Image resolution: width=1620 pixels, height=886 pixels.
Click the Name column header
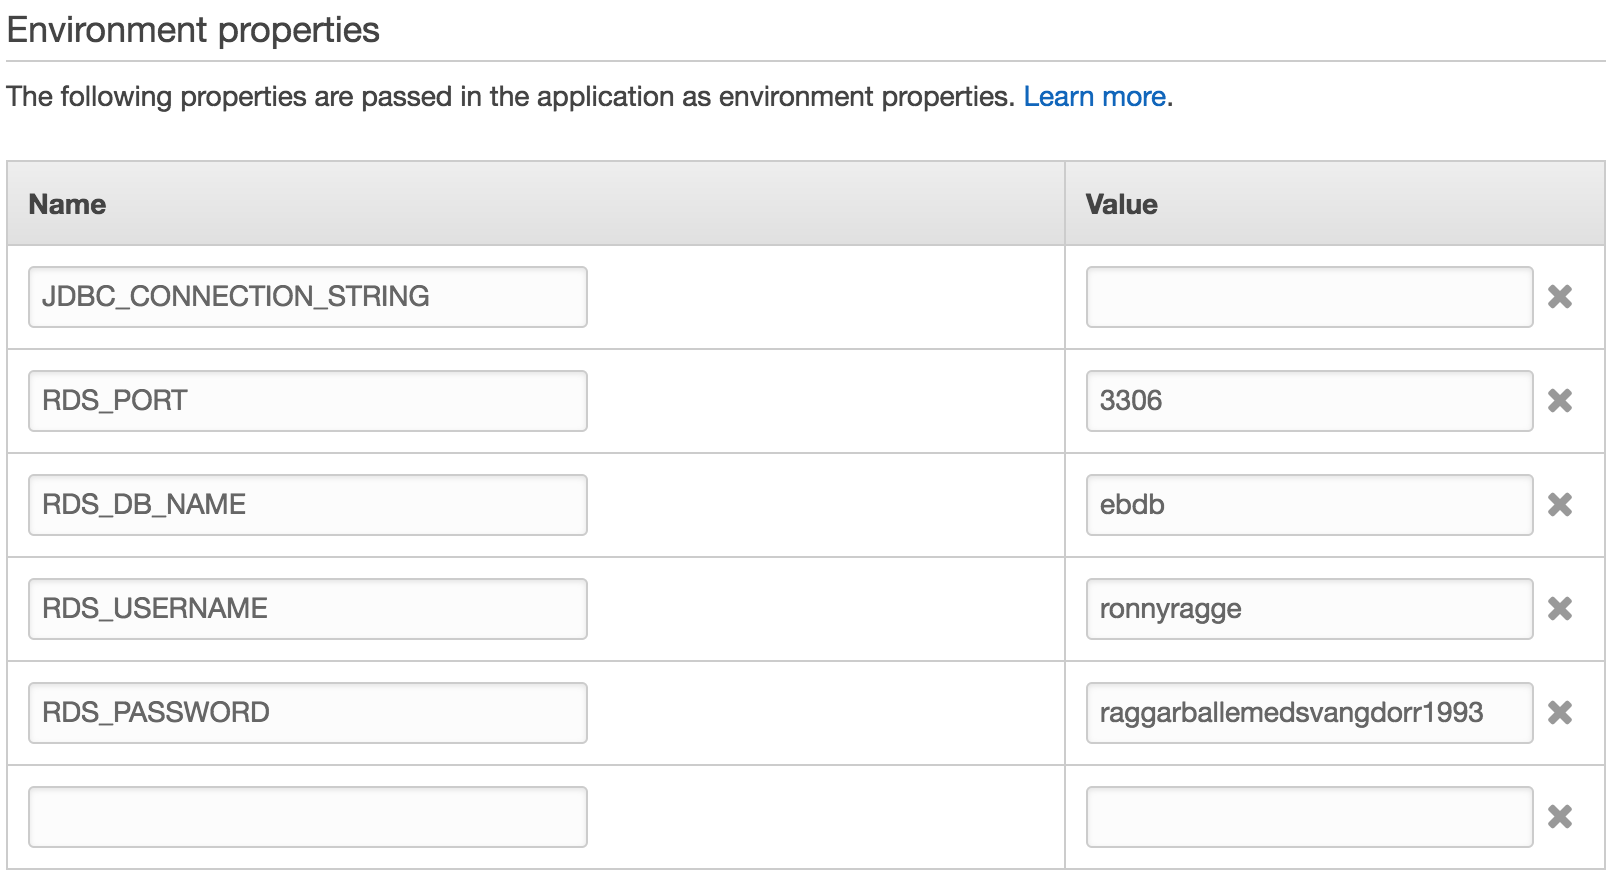click(67, 204)
